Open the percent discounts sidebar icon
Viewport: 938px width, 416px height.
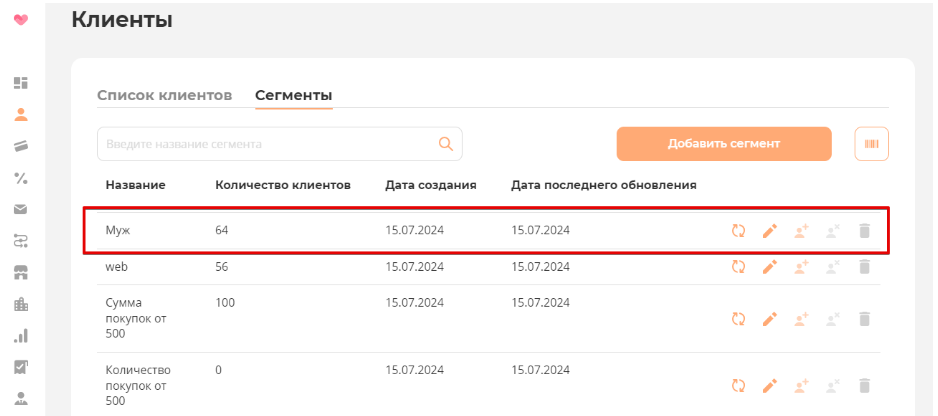click(21, 178)
